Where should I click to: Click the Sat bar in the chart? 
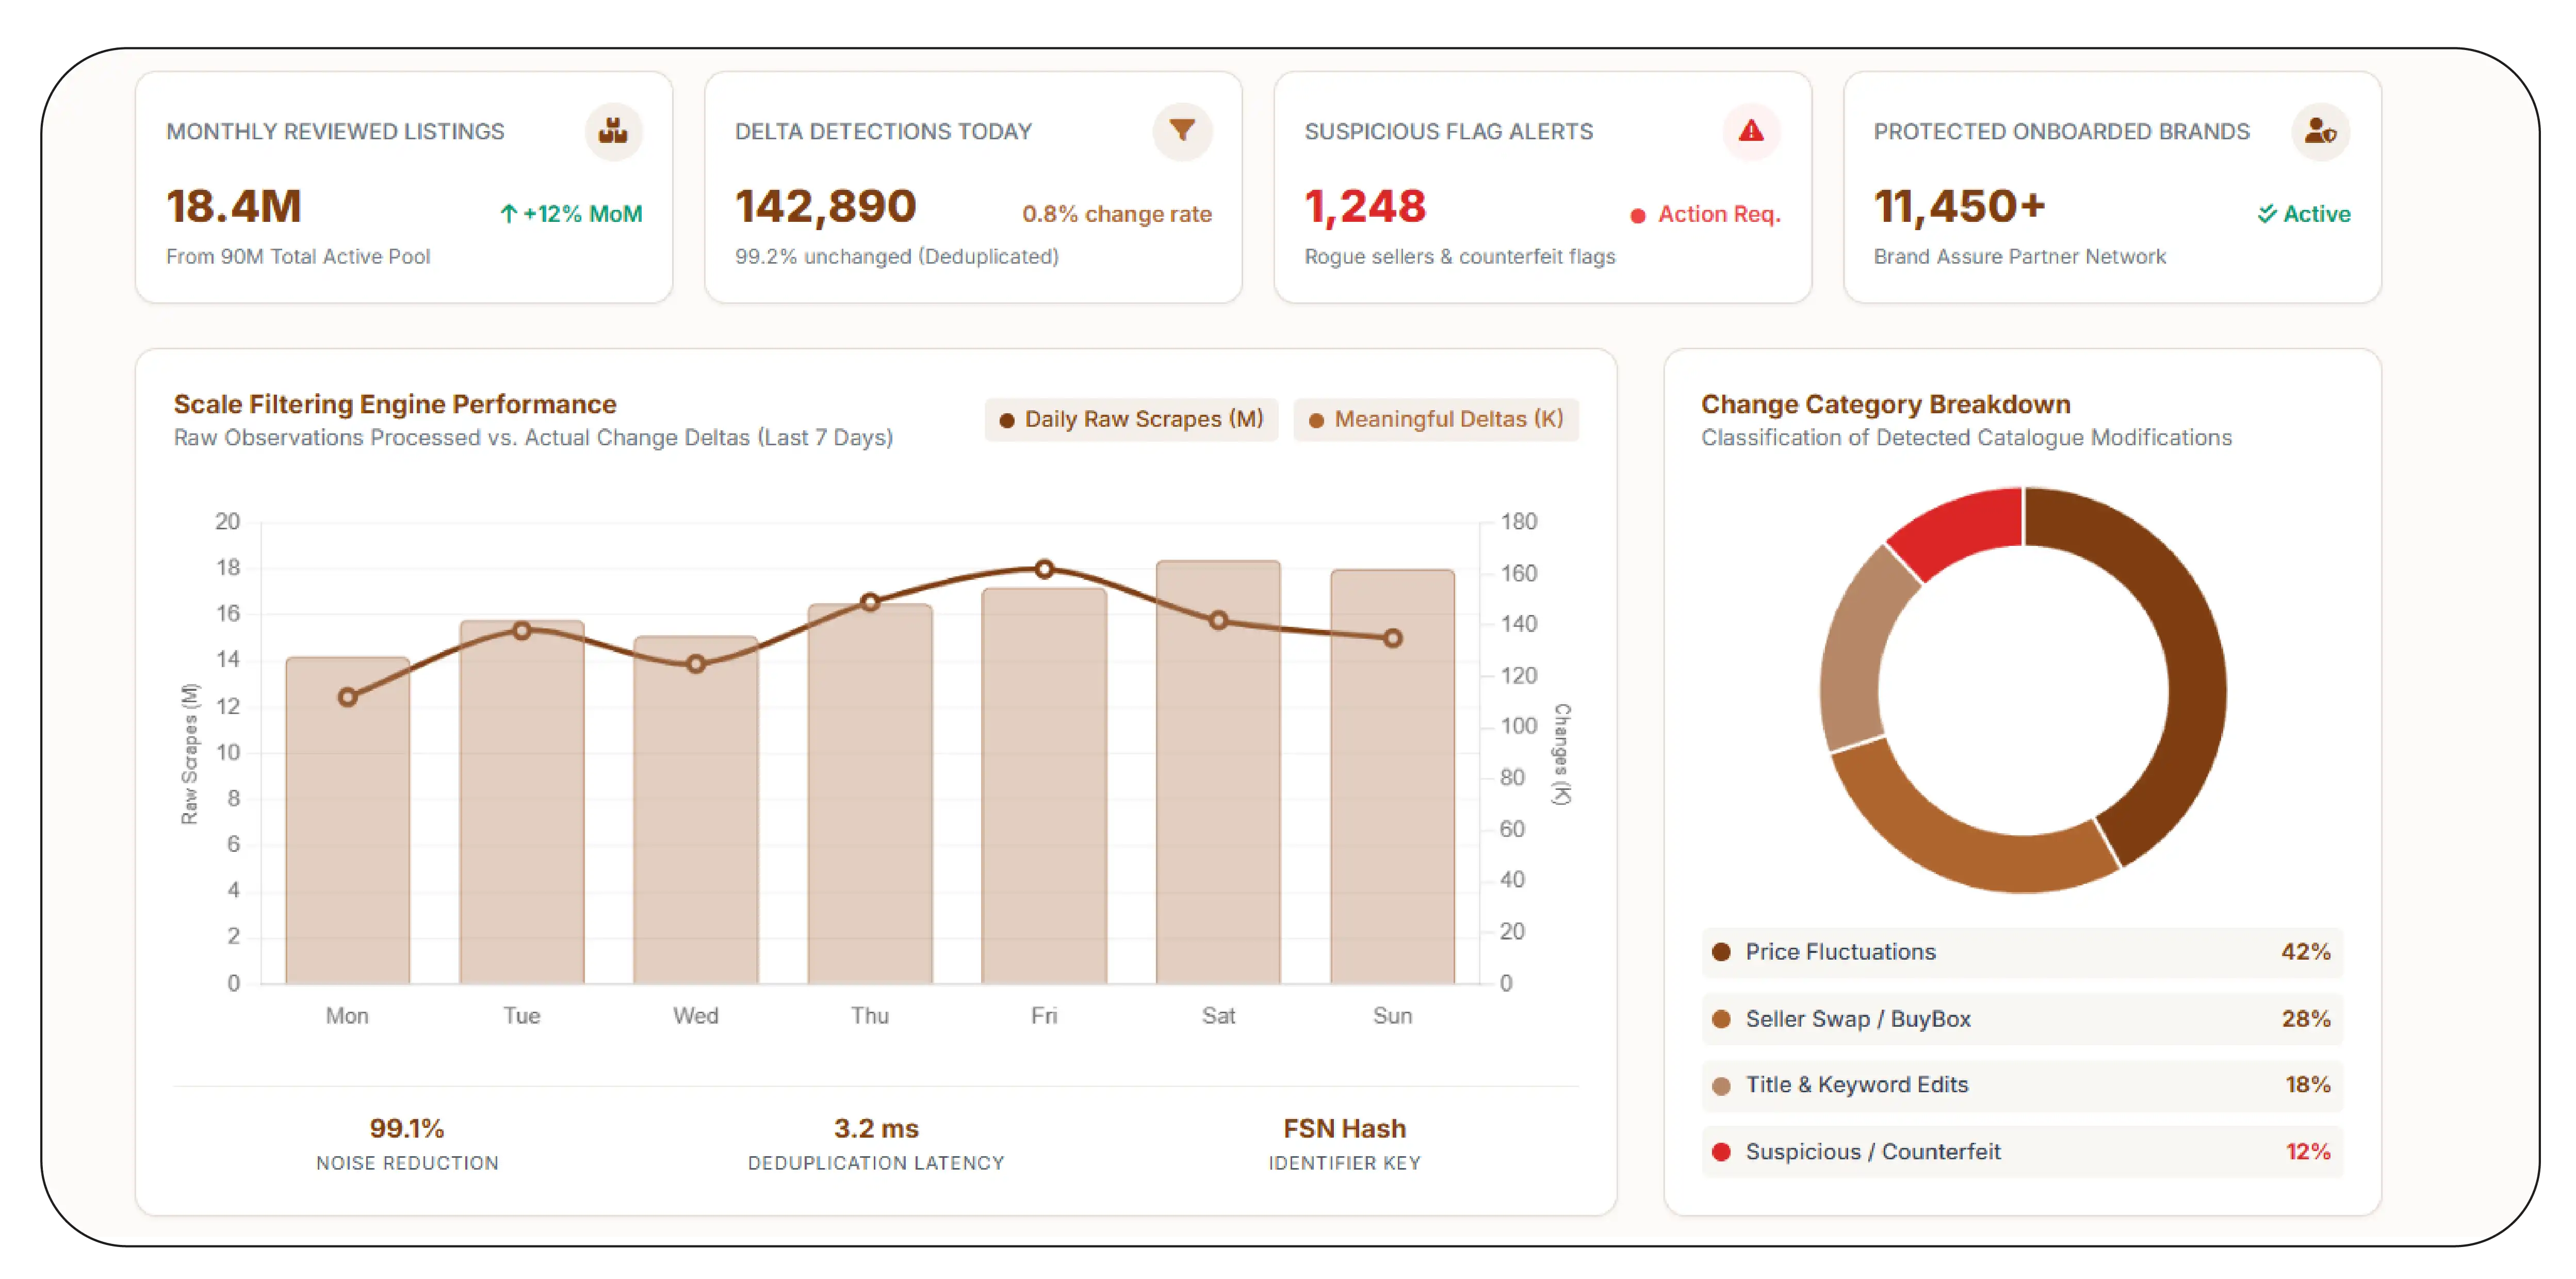click(x=1218, y=772)
